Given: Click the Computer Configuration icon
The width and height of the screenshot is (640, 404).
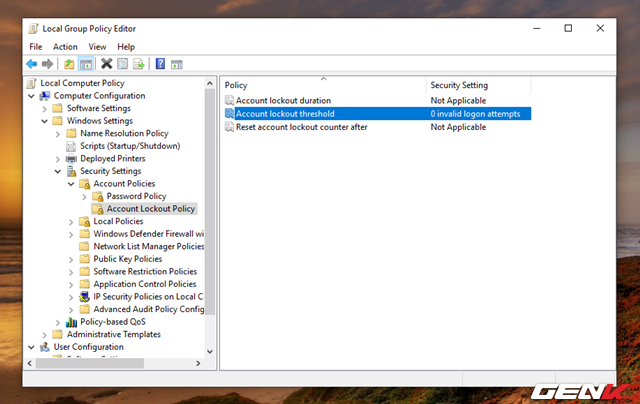Looking at the screenshot, I should point(45,96).
